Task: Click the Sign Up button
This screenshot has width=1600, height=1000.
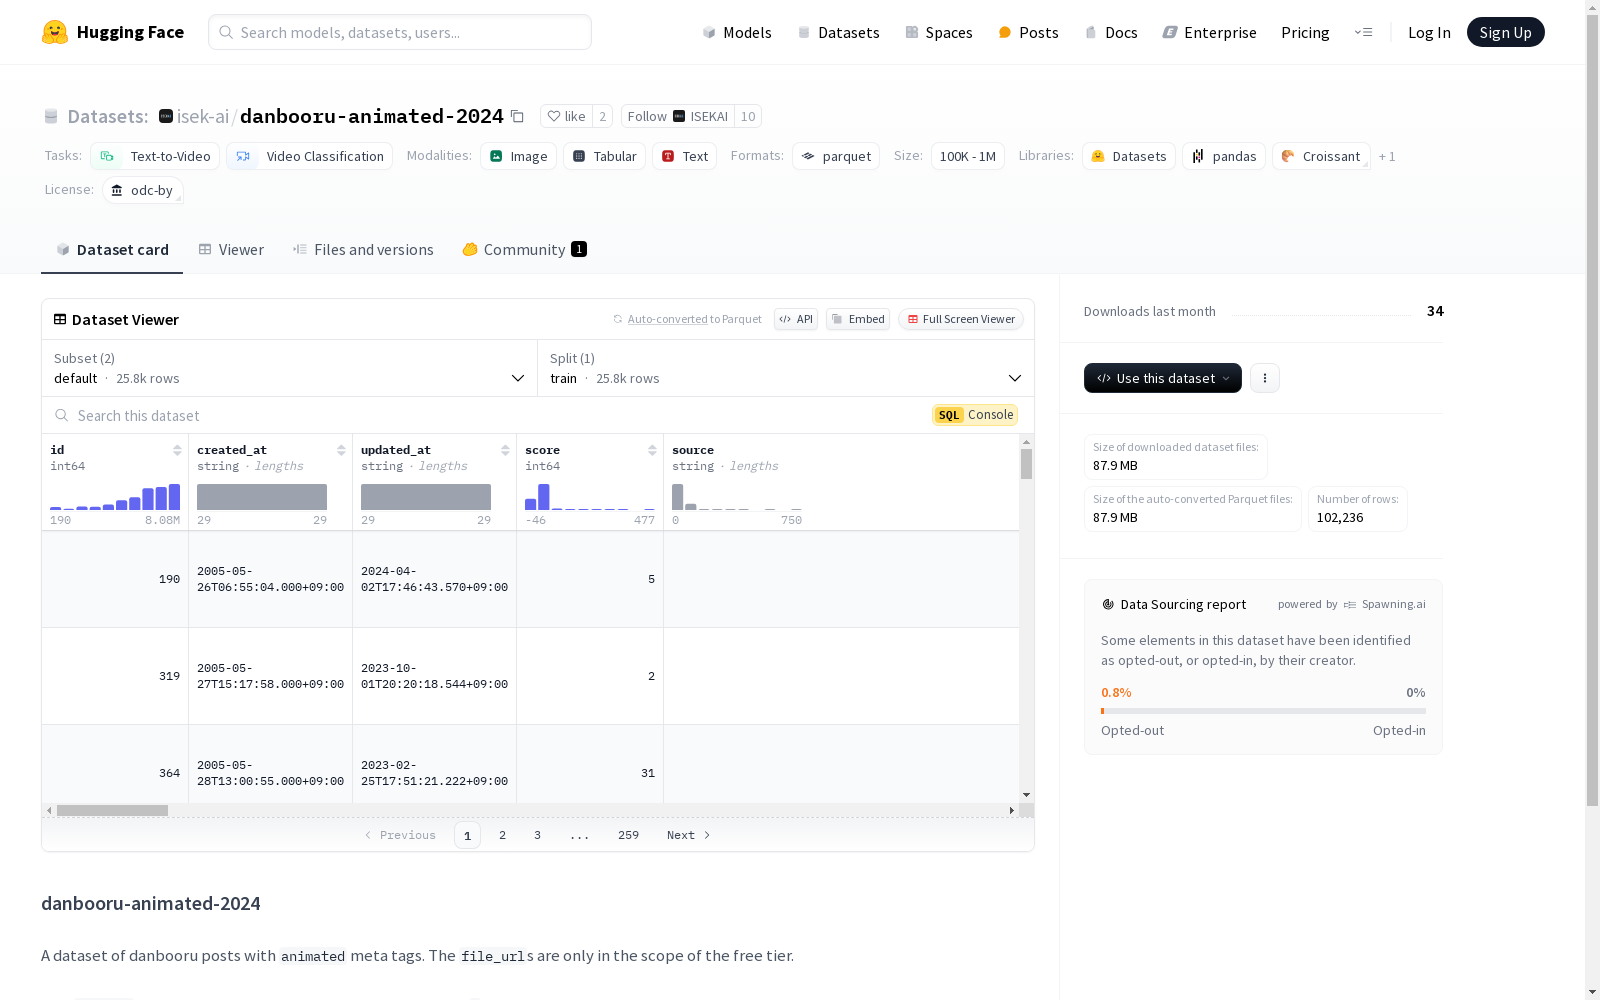Action: 1505,32
